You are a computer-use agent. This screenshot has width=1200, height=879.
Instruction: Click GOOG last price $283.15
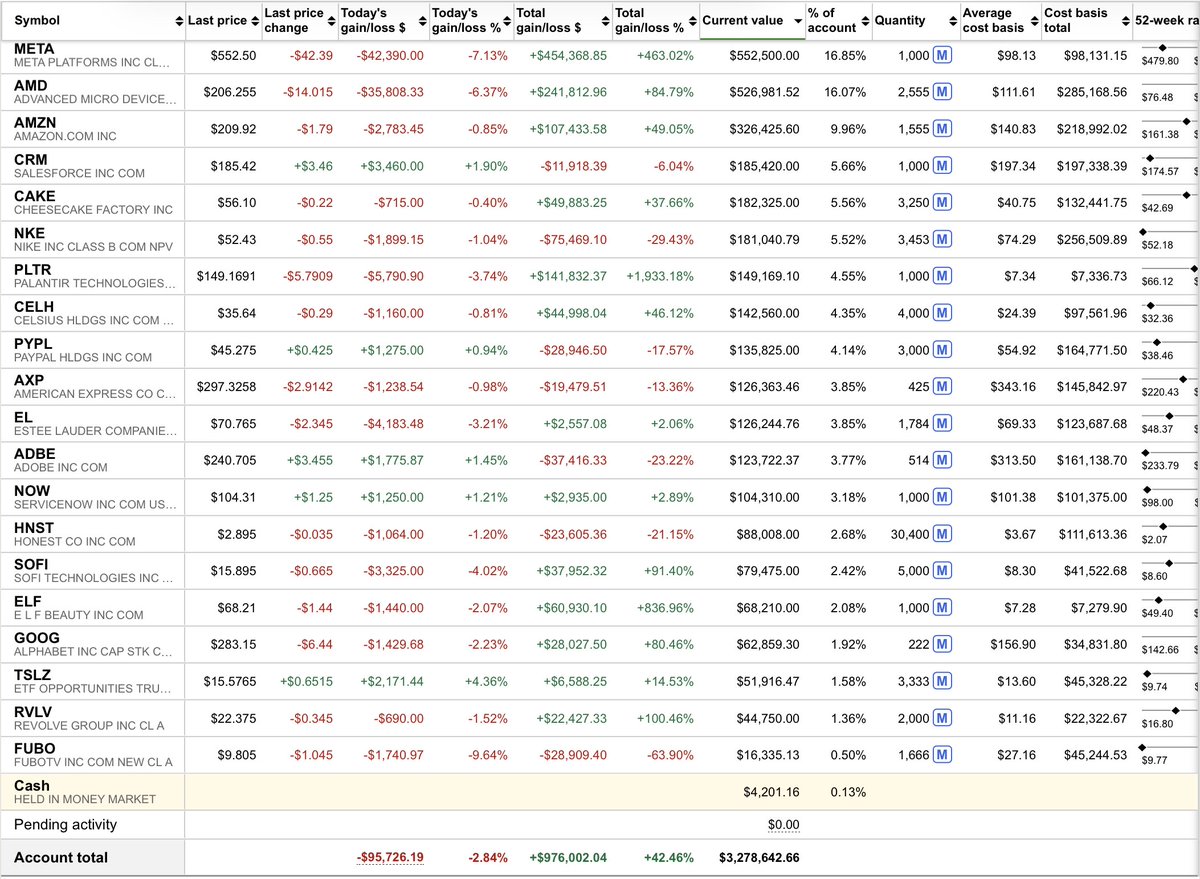233,645
